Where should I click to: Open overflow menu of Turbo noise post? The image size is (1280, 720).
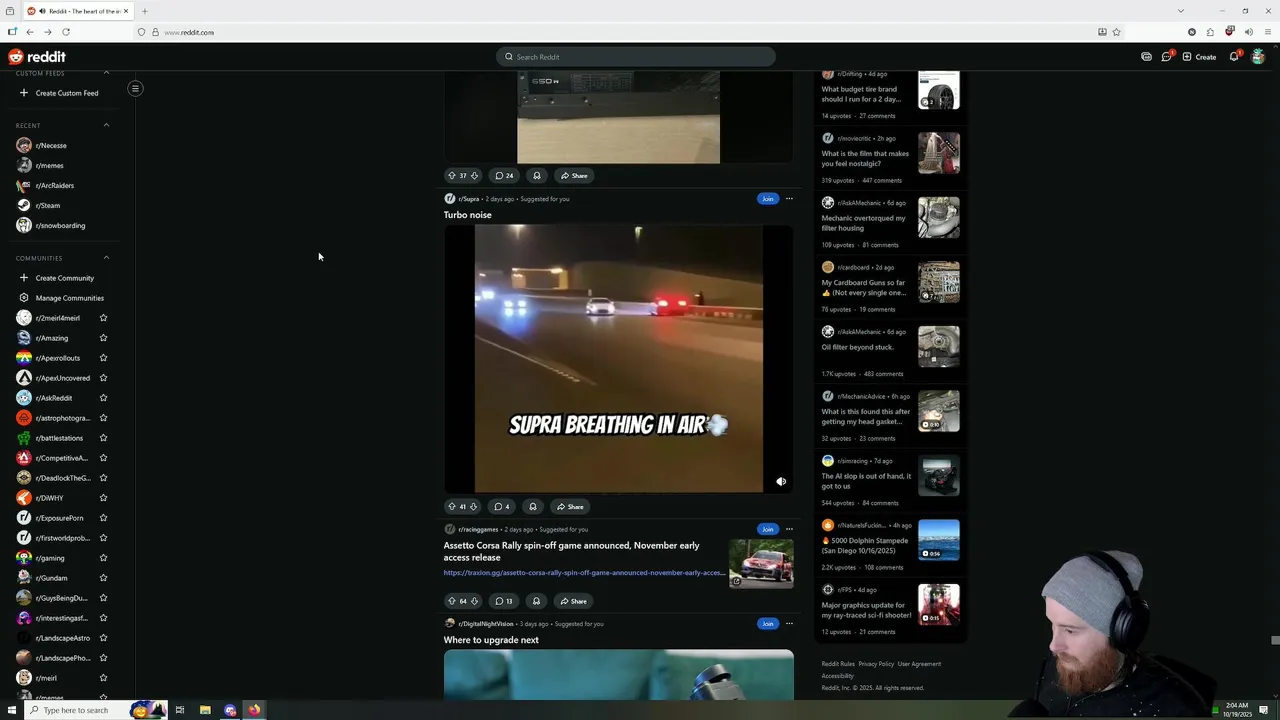(789, 199)
